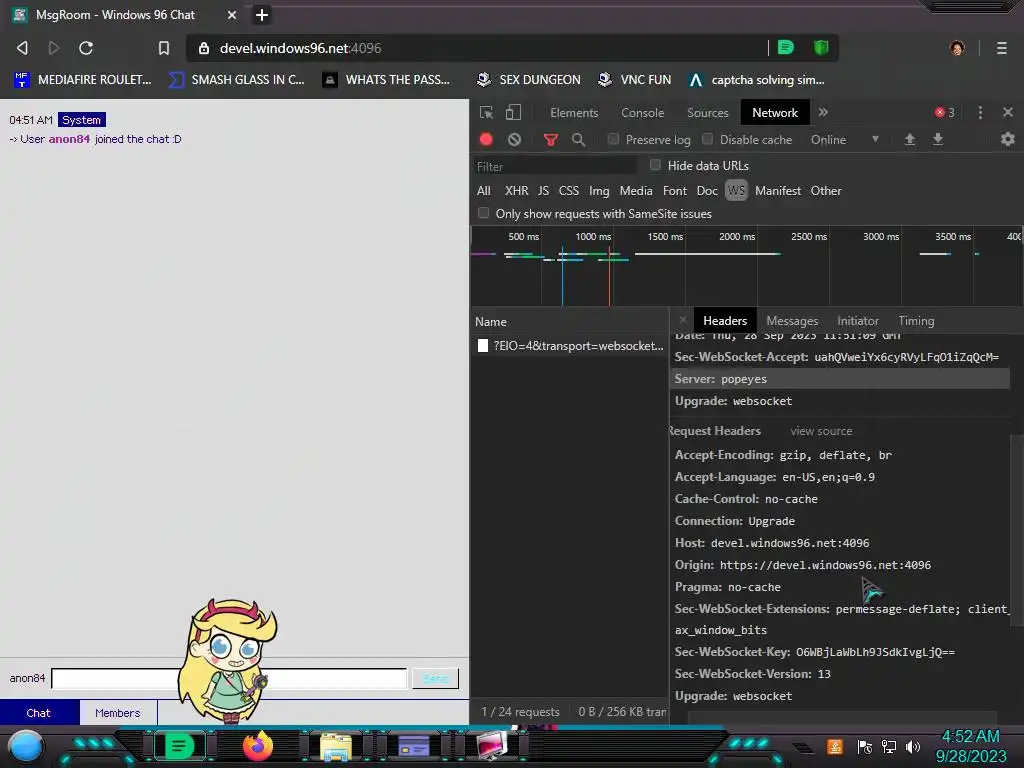Click the Server: popeyes header row

point(840,379)
